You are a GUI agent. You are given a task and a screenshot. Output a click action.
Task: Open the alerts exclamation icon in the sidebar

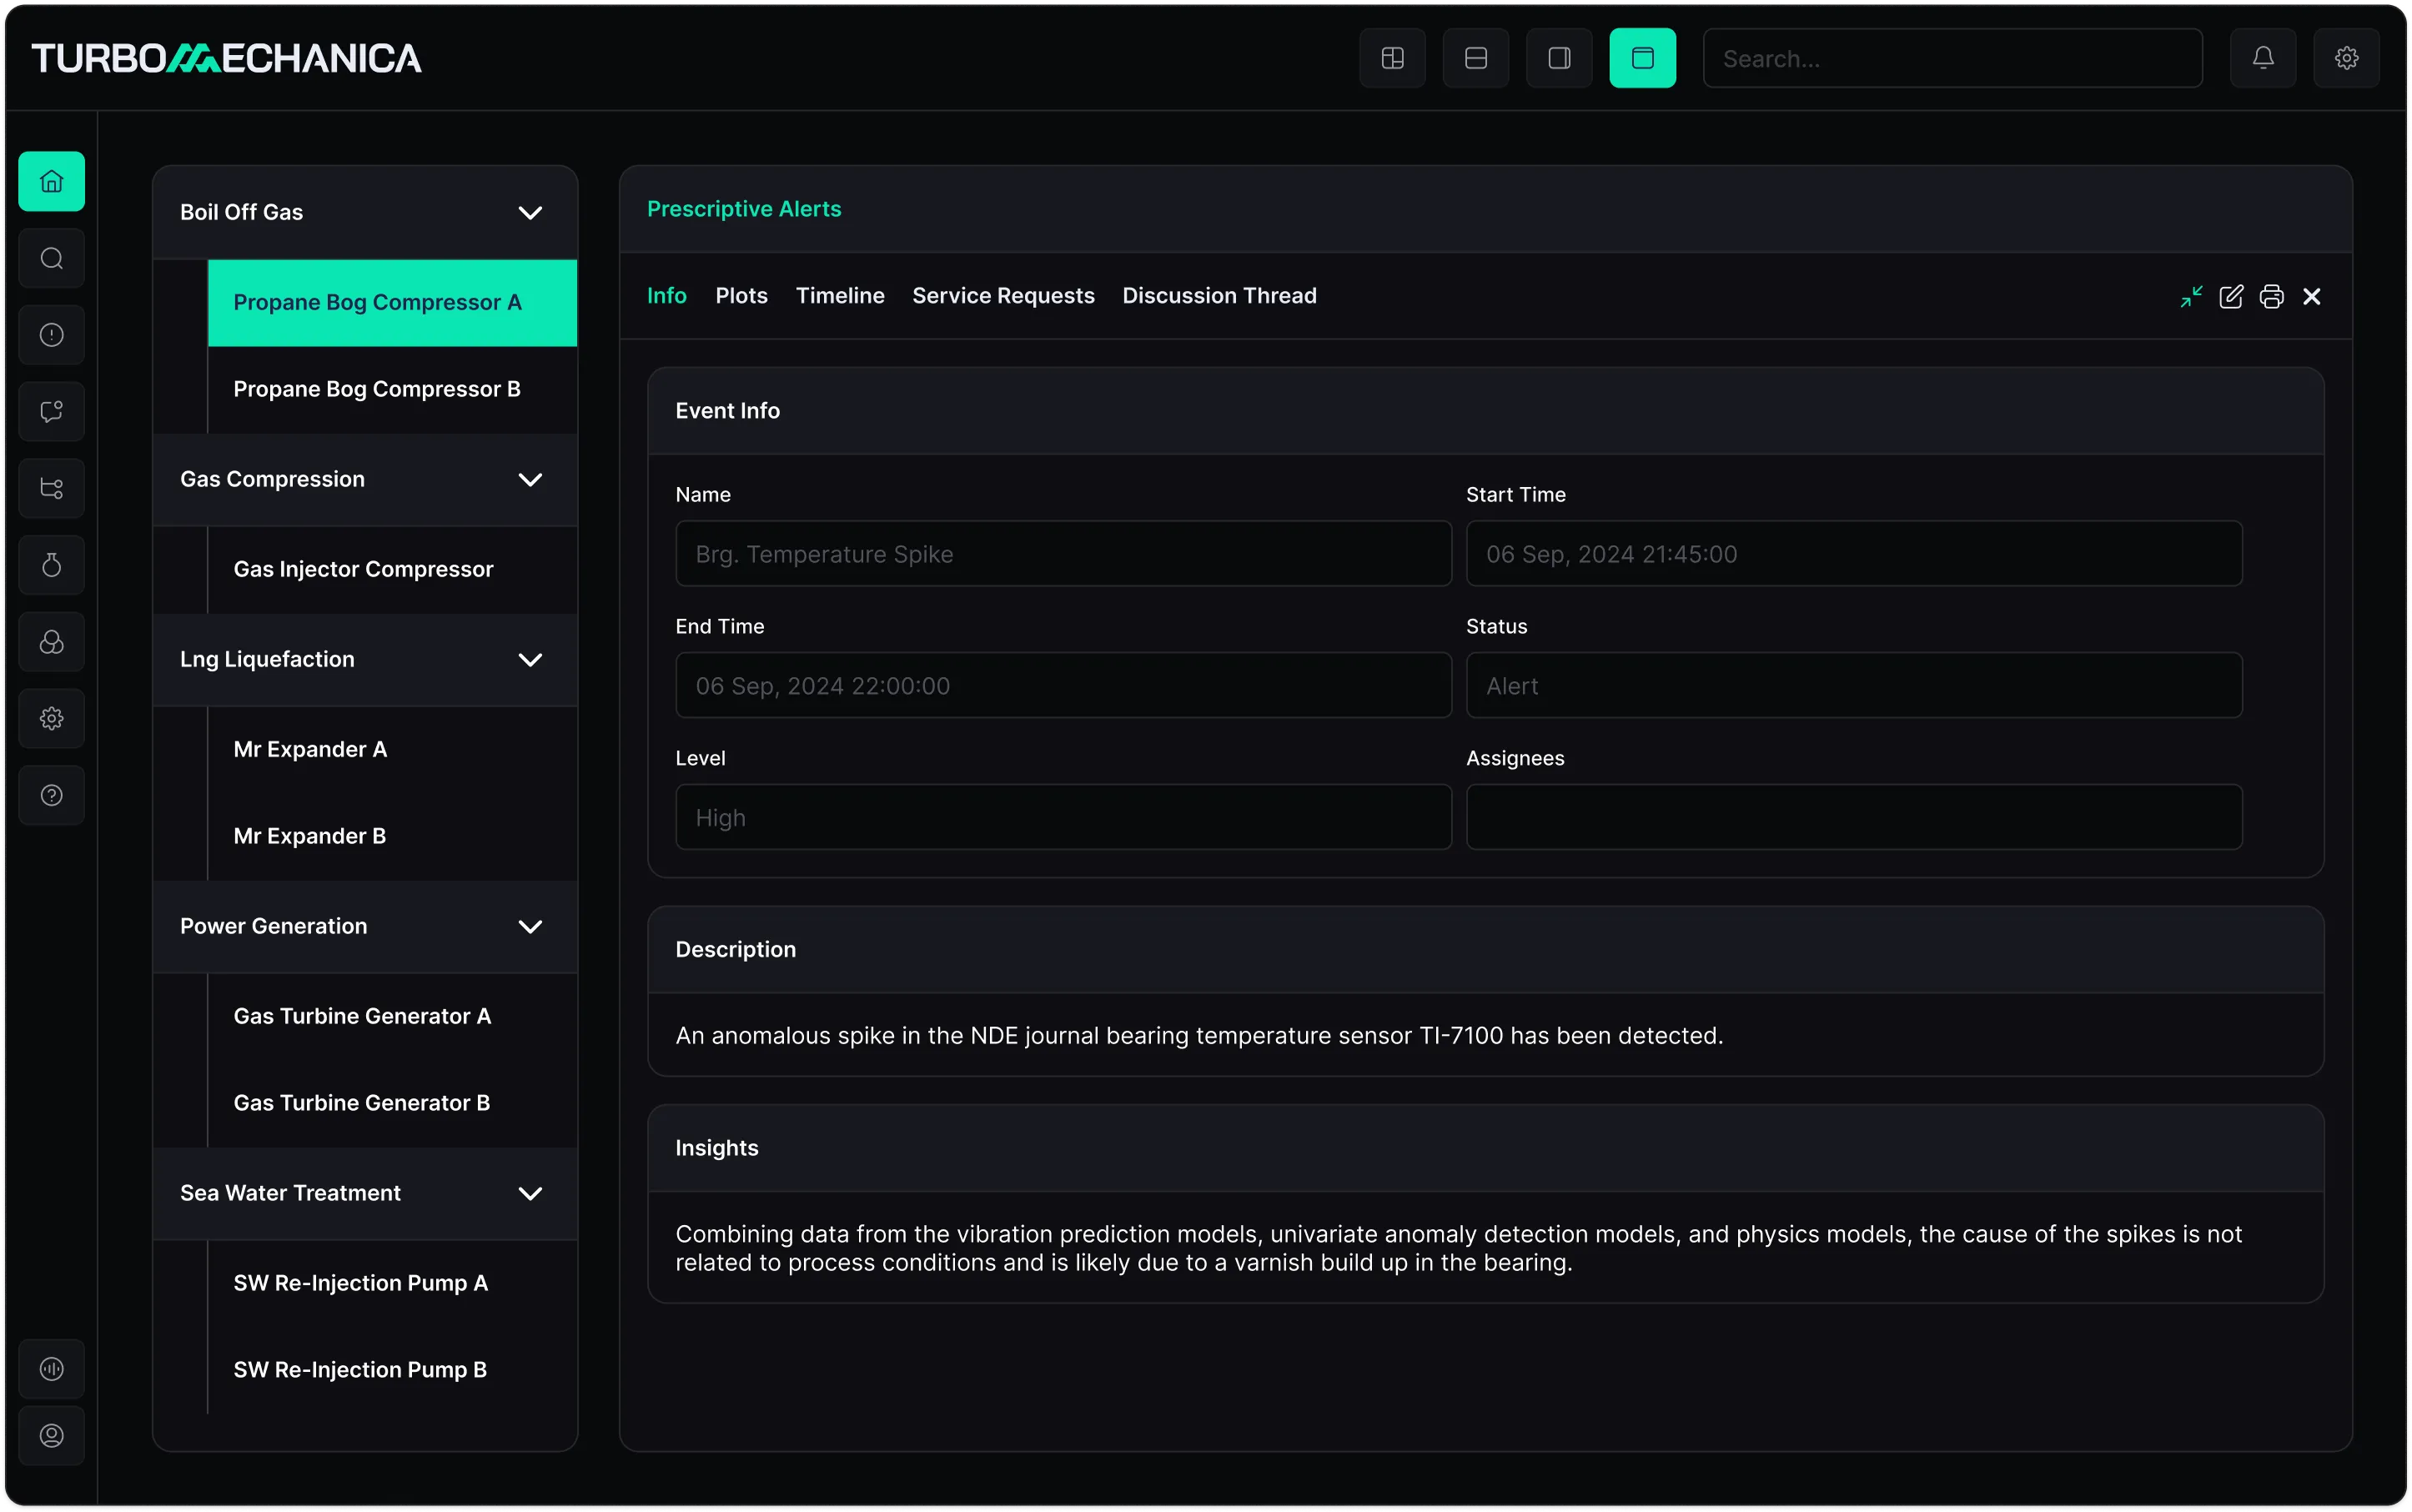coord(51,335)
